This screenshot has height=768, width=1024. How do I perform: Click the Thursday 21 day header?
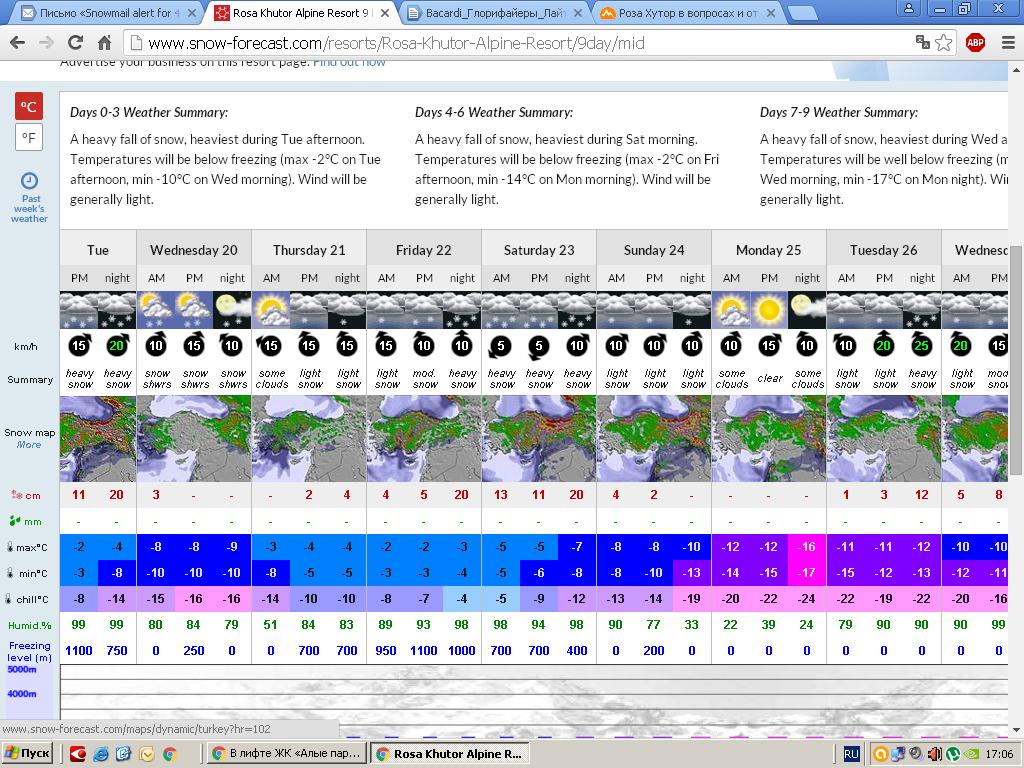pyautogui.click(x=309, y=250)
